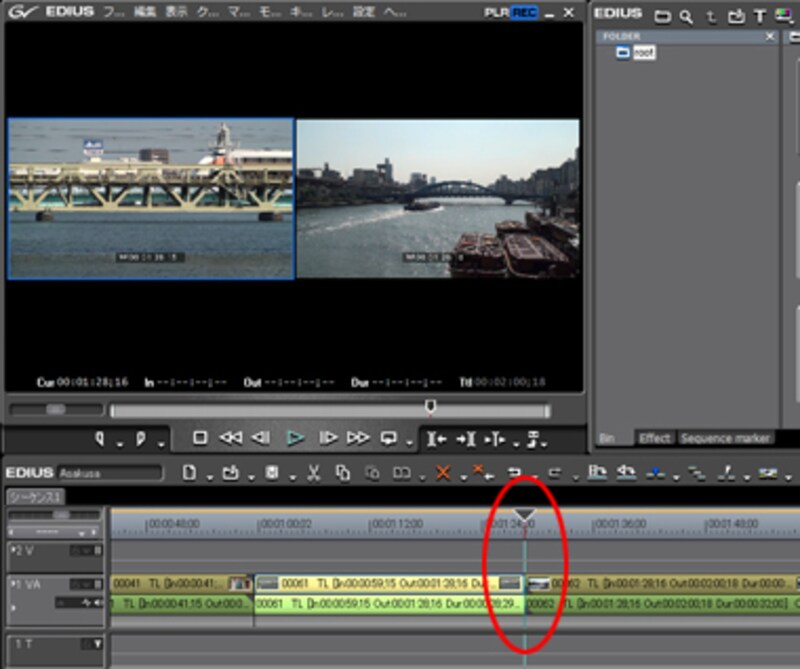This screenshot has height=669, width=800.
Task: Click the scissors Cut icon in the timeline toolbar
Action: [x=313, y=473]
